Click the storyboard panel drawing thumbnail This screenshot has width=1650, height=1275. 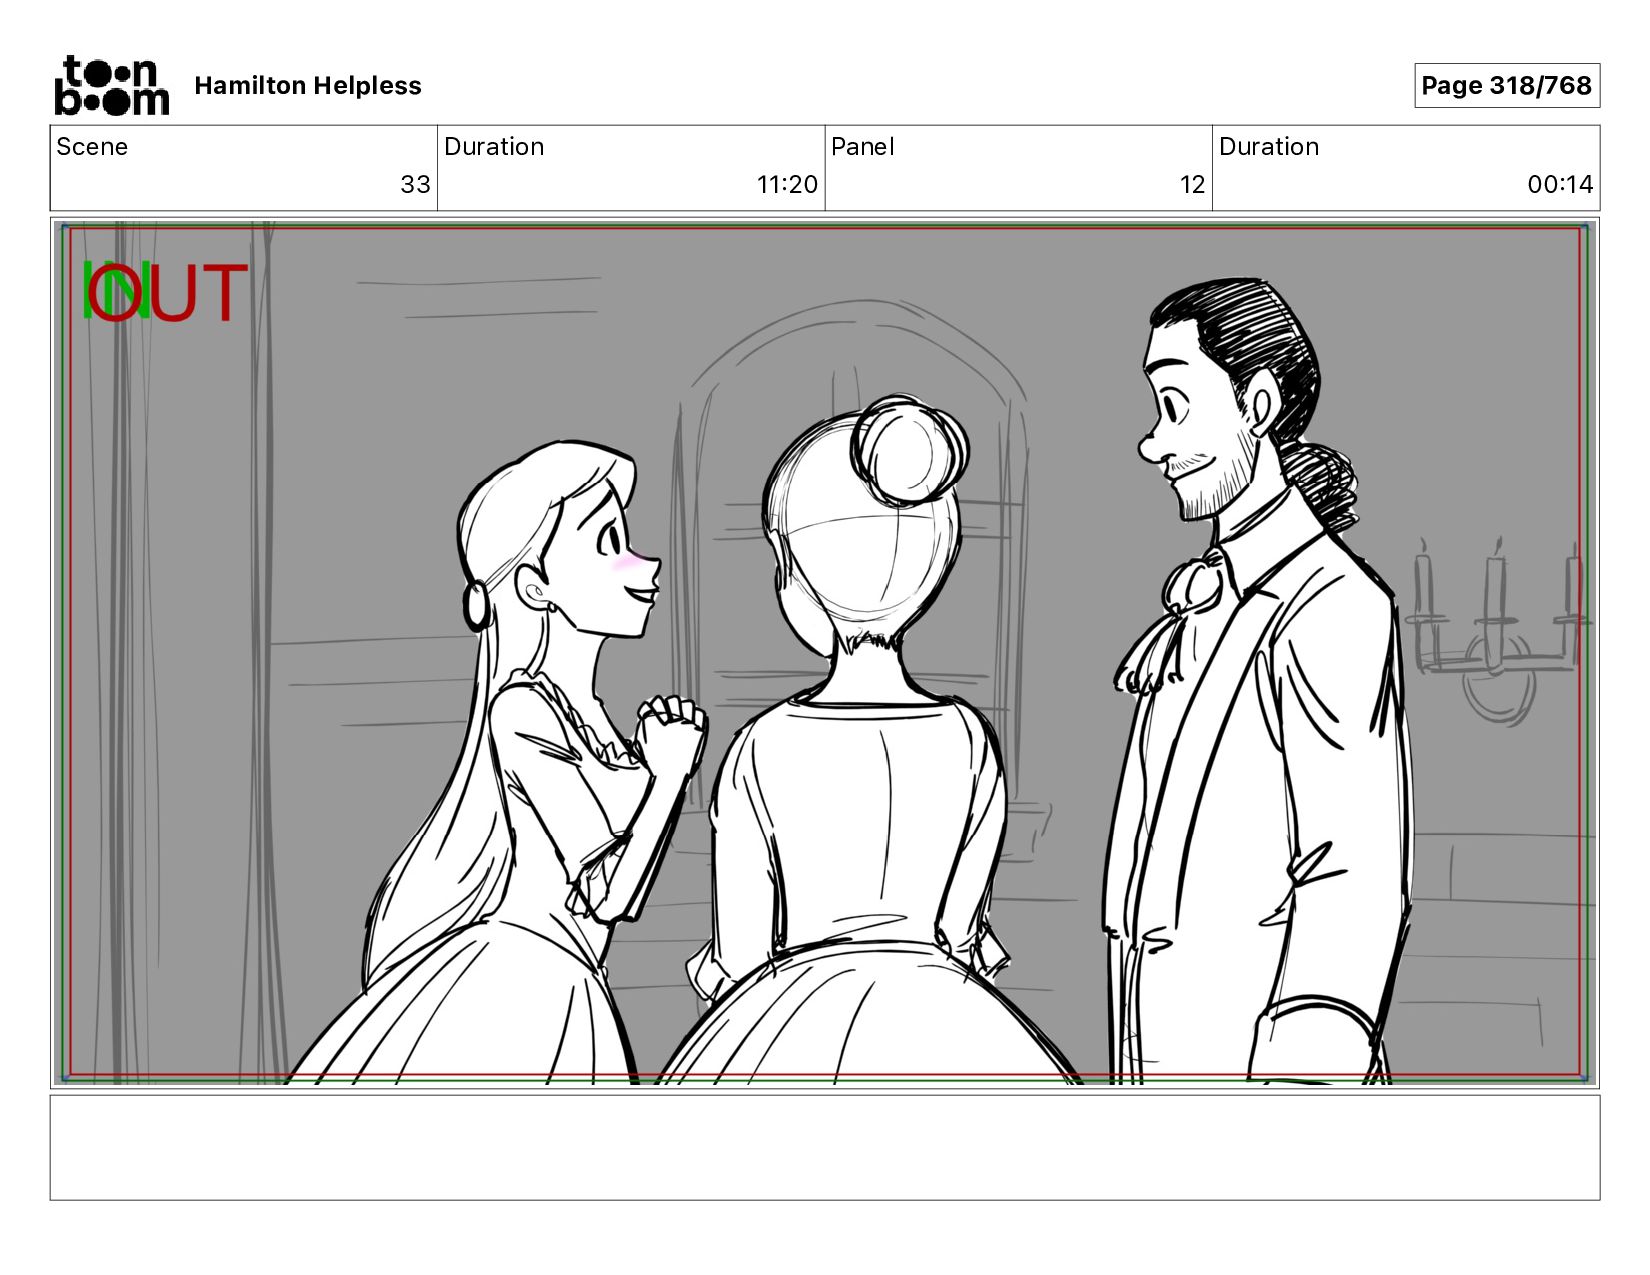(825, 653)
